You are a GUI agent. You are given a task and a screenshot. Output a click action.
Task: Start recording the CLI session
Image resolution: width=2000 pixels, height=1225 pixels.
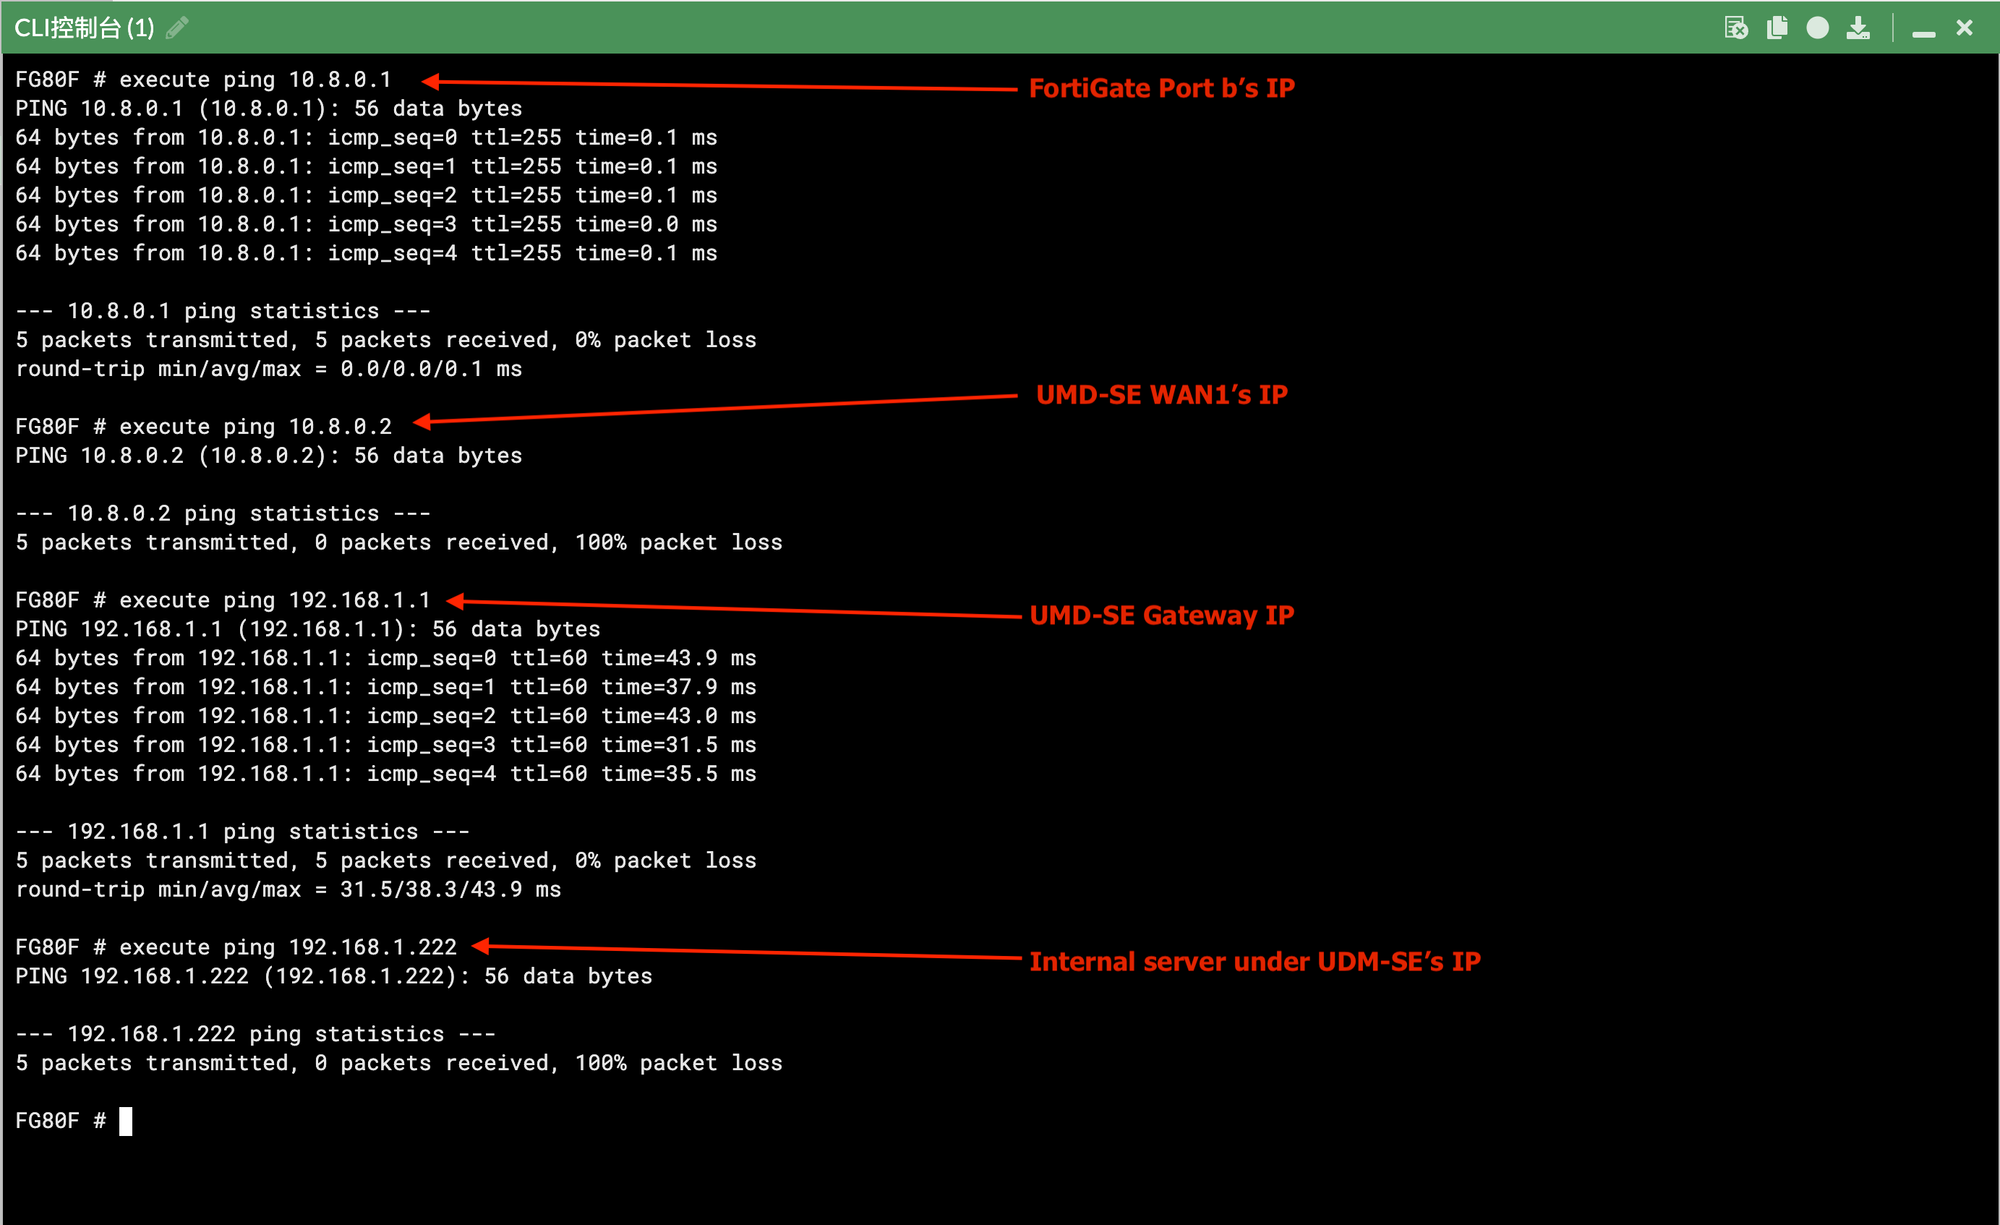(1817, 28)
